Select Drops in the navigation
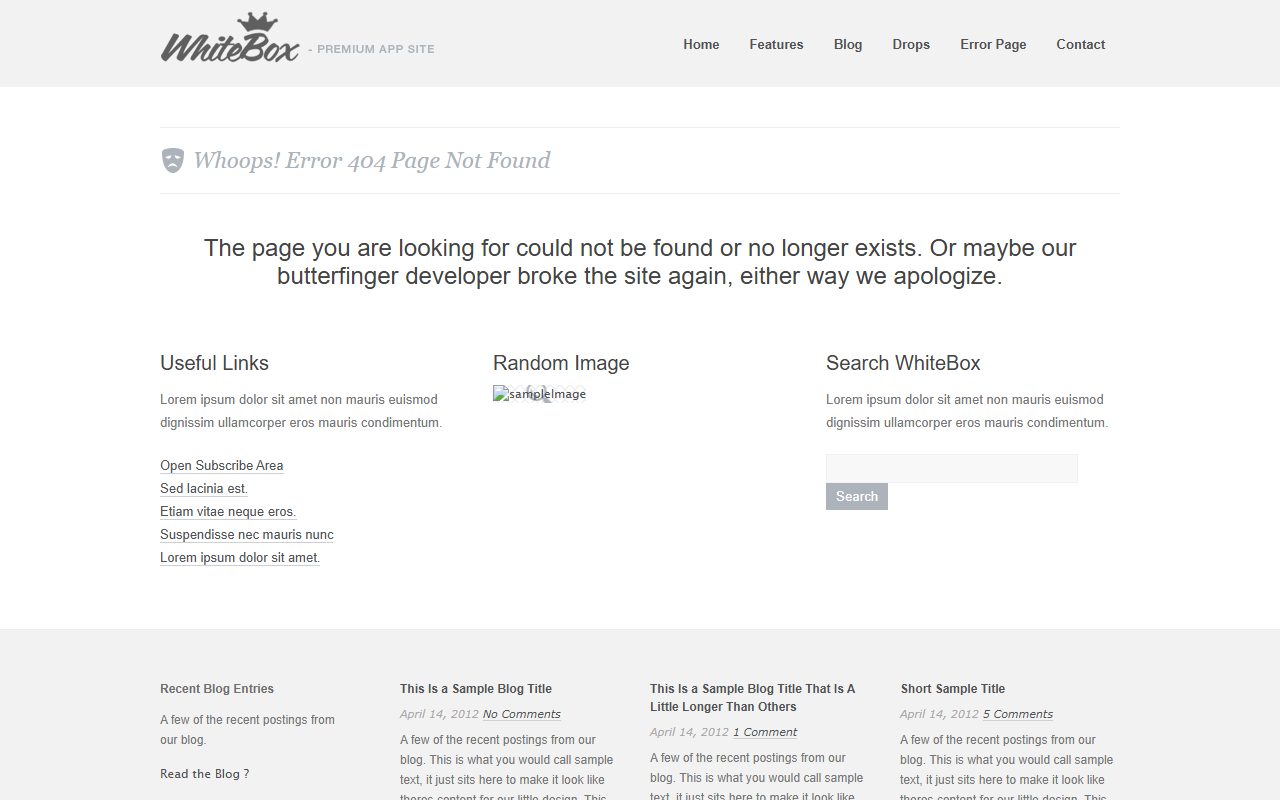 (x=911, y=44)
